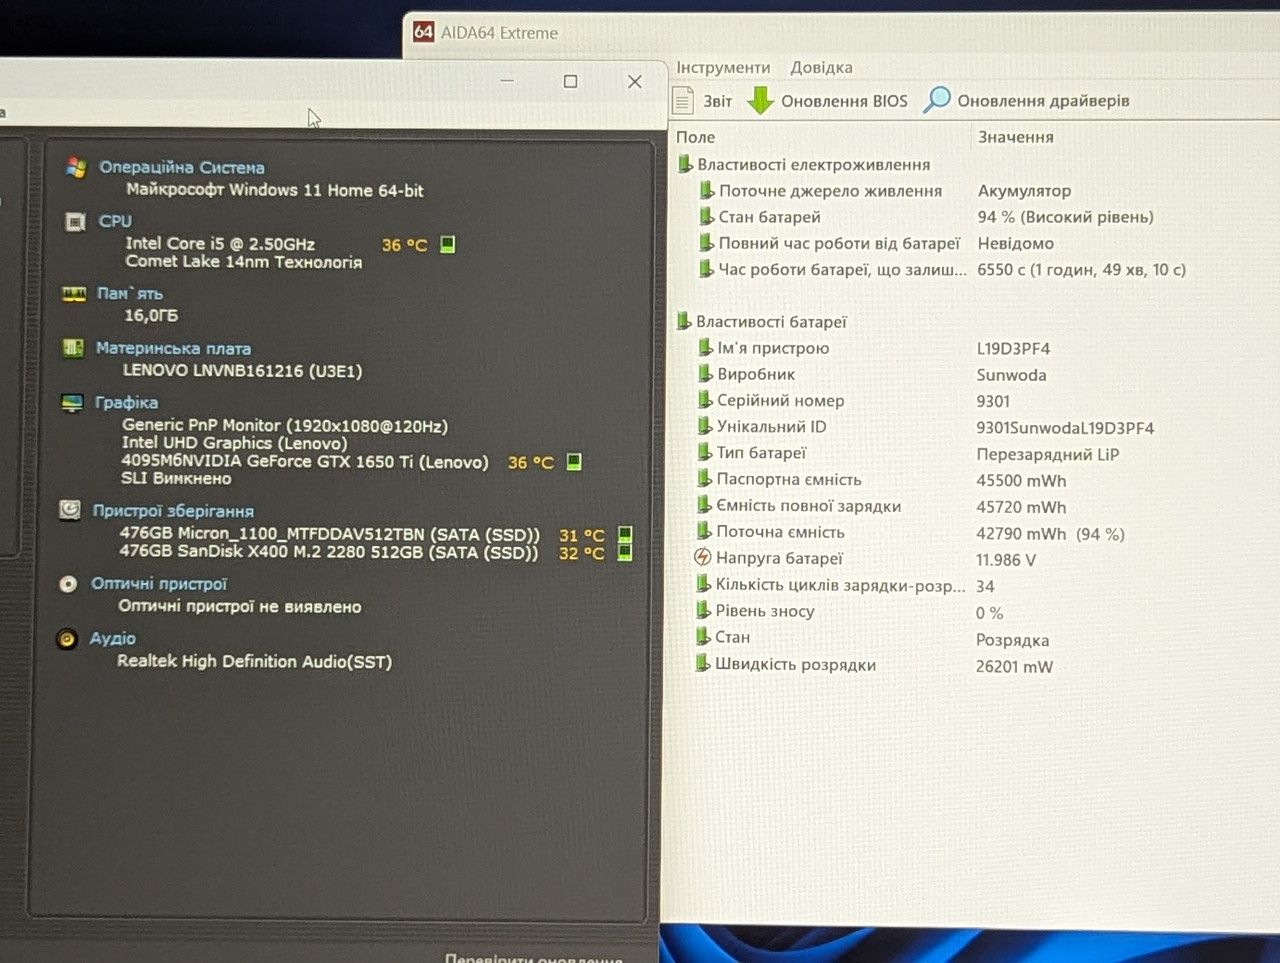The width and height of the screenshot is (1280, 963).
Task: Open the Довідка menu
Action: (x=821, y=67)
